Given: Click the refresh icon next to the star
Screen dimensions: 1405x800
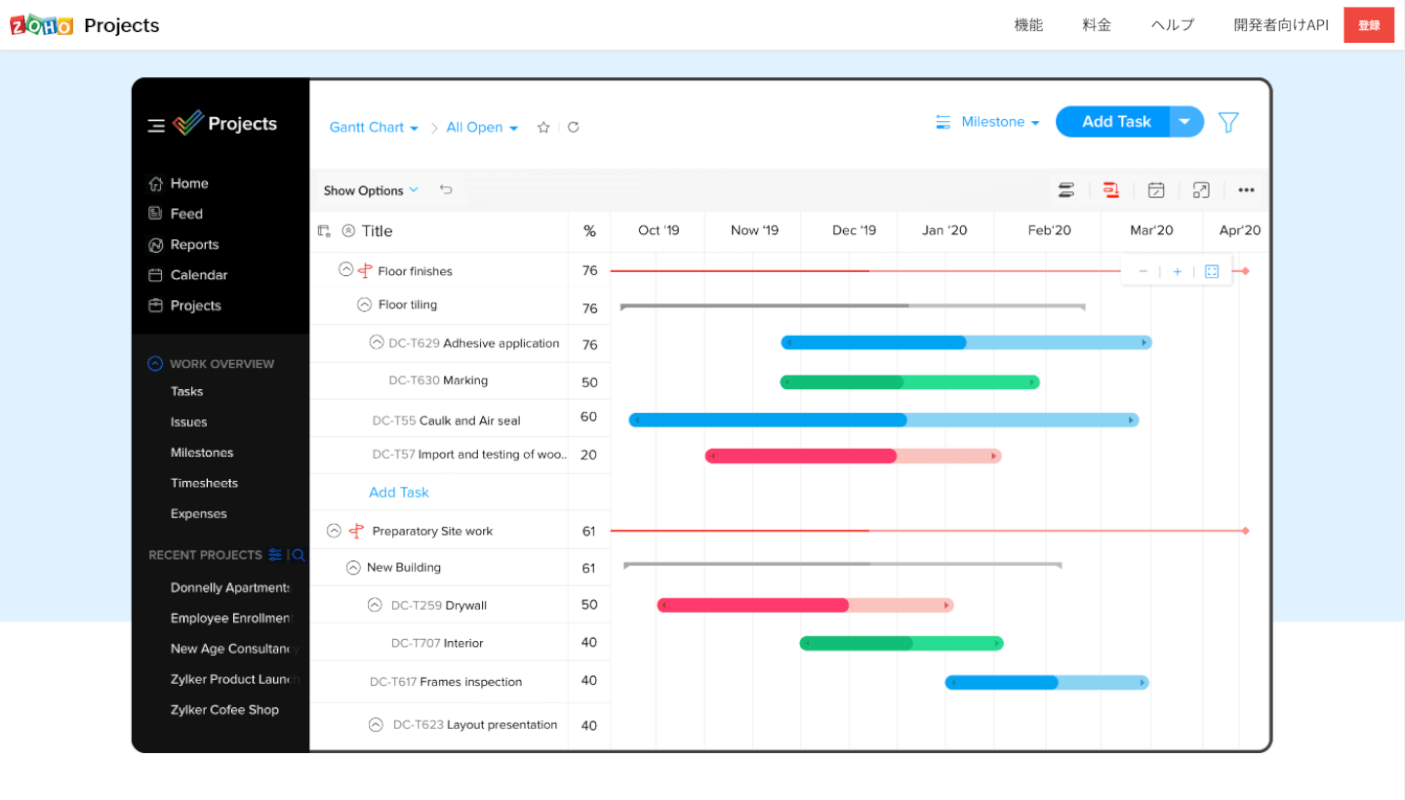Looking at the screenshot, I should point(573,128).
